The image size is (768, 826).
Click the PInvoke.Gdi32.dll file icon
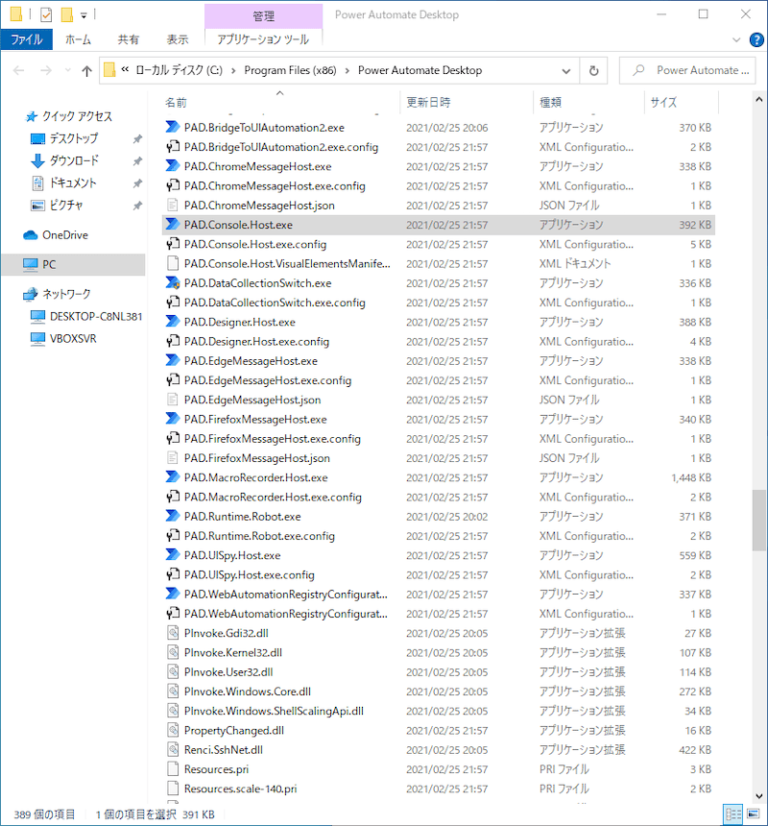(x=172, y=634)
